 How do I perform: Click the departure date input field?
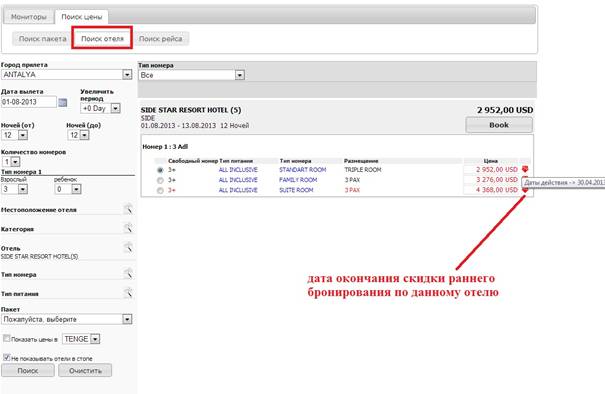coord(29,102)
